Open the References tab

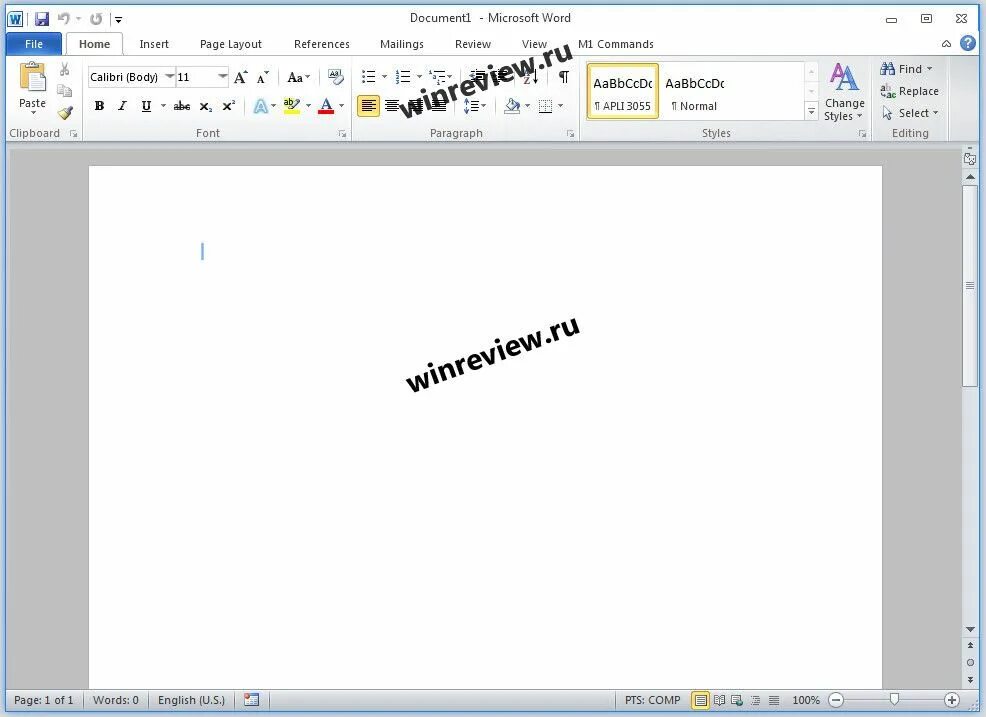click(x=321, y=44)
